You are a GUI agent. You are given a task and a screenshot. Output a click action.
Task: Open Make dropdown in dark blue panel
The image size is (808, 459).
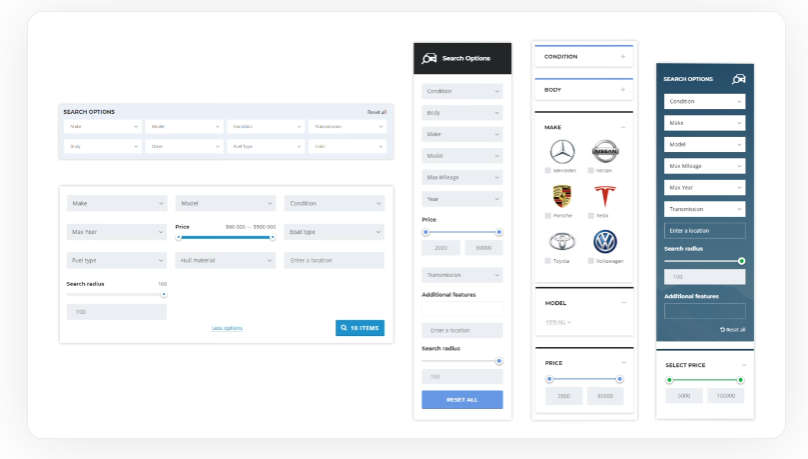click(704, 123)
